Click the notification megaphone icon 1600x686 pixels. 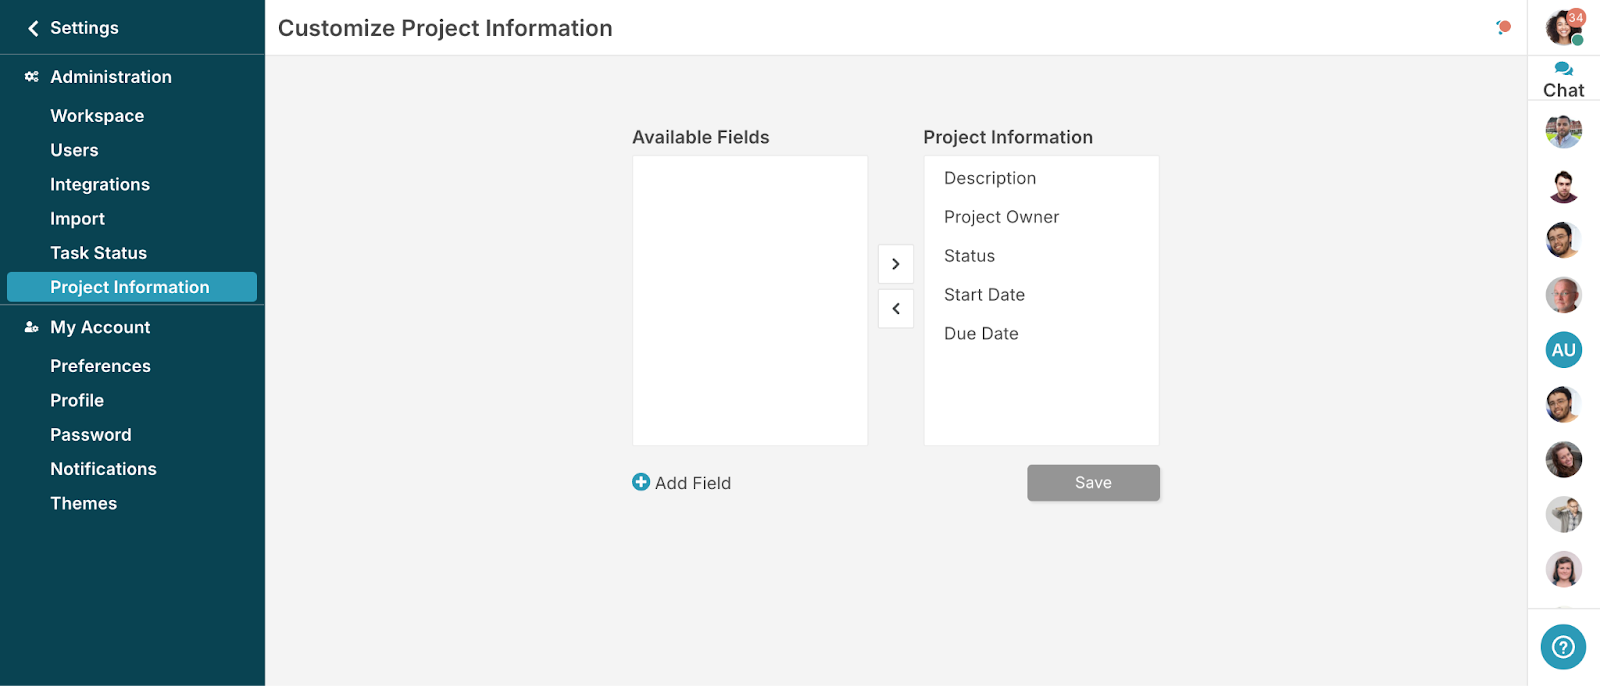click(1503, 27)
